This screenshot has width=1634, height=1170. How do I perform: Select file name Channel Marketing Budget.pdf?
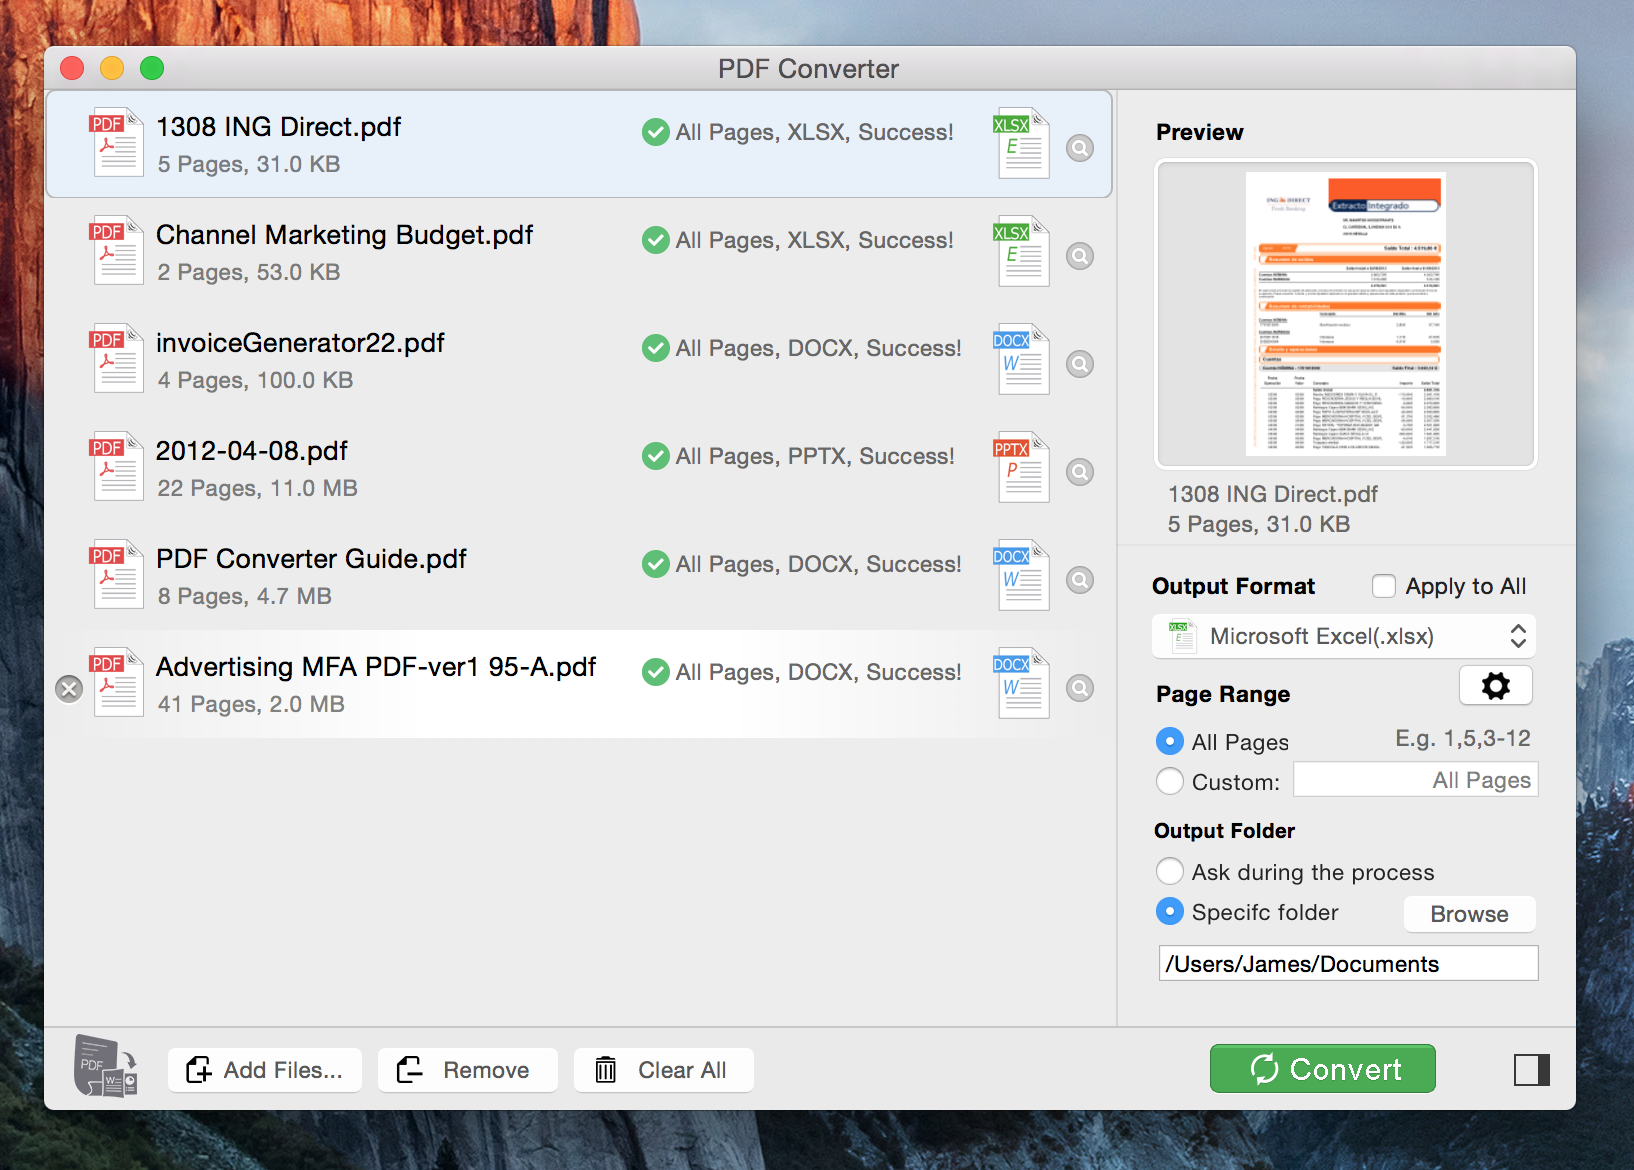[x=344, y=235]
